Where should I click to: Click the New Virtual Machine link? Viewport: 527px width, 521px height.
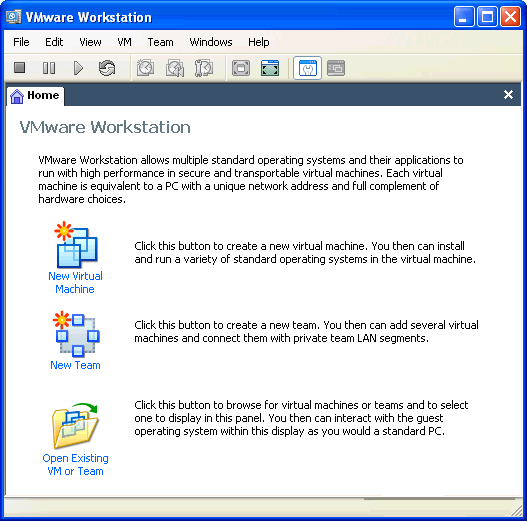(x=75, y=282)
